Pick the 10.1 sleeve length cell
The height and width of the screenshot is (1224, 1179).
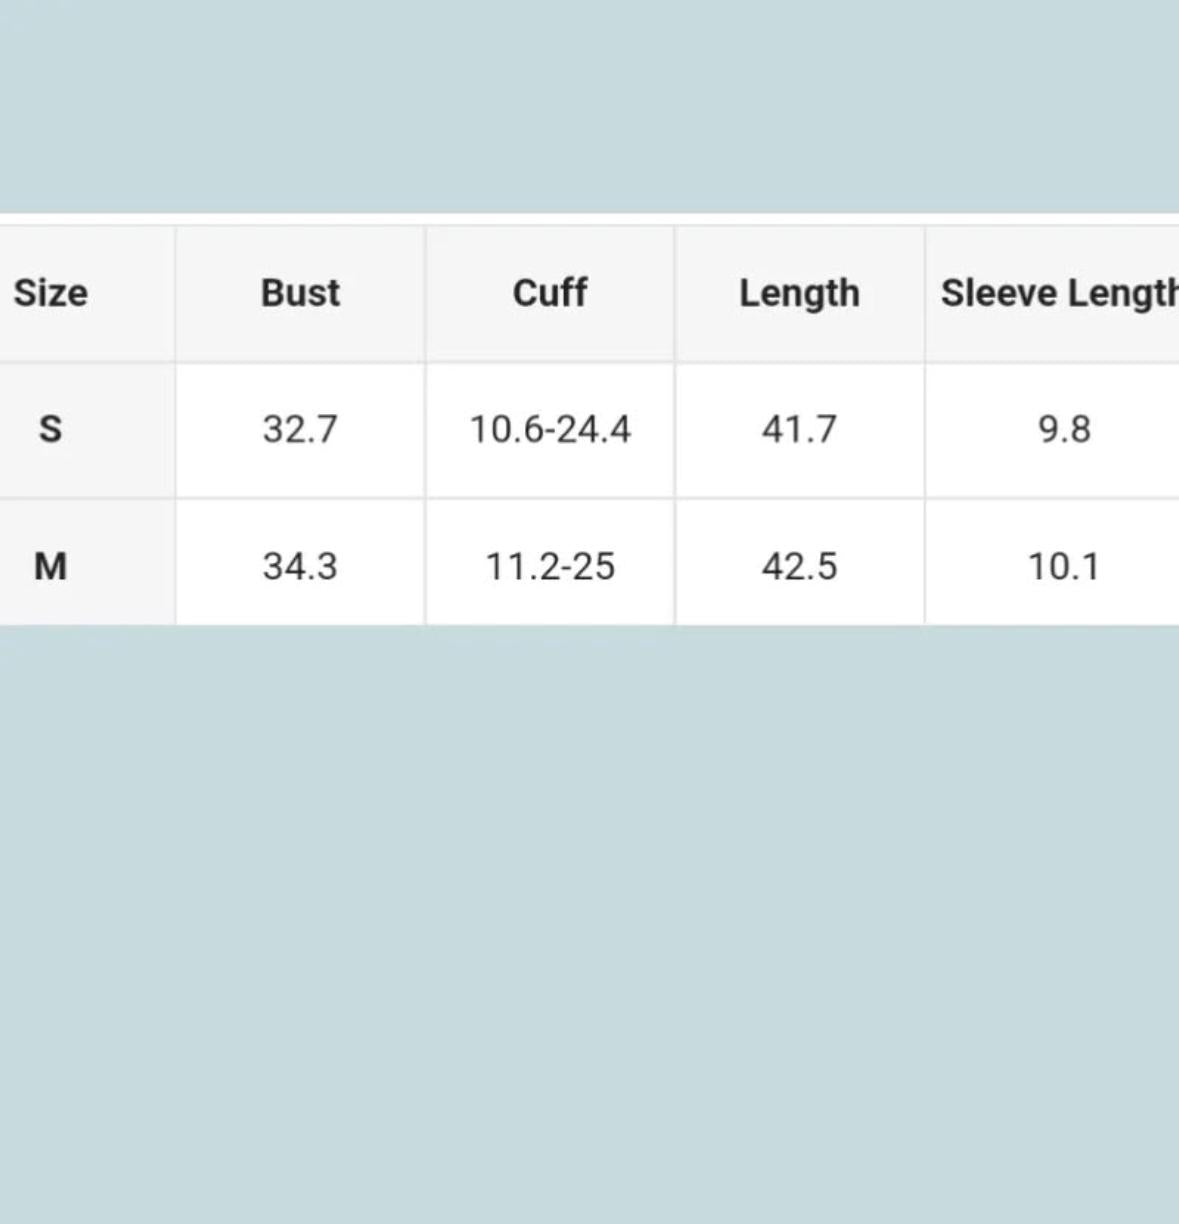pyautogui.click(x=1063, y=566)
